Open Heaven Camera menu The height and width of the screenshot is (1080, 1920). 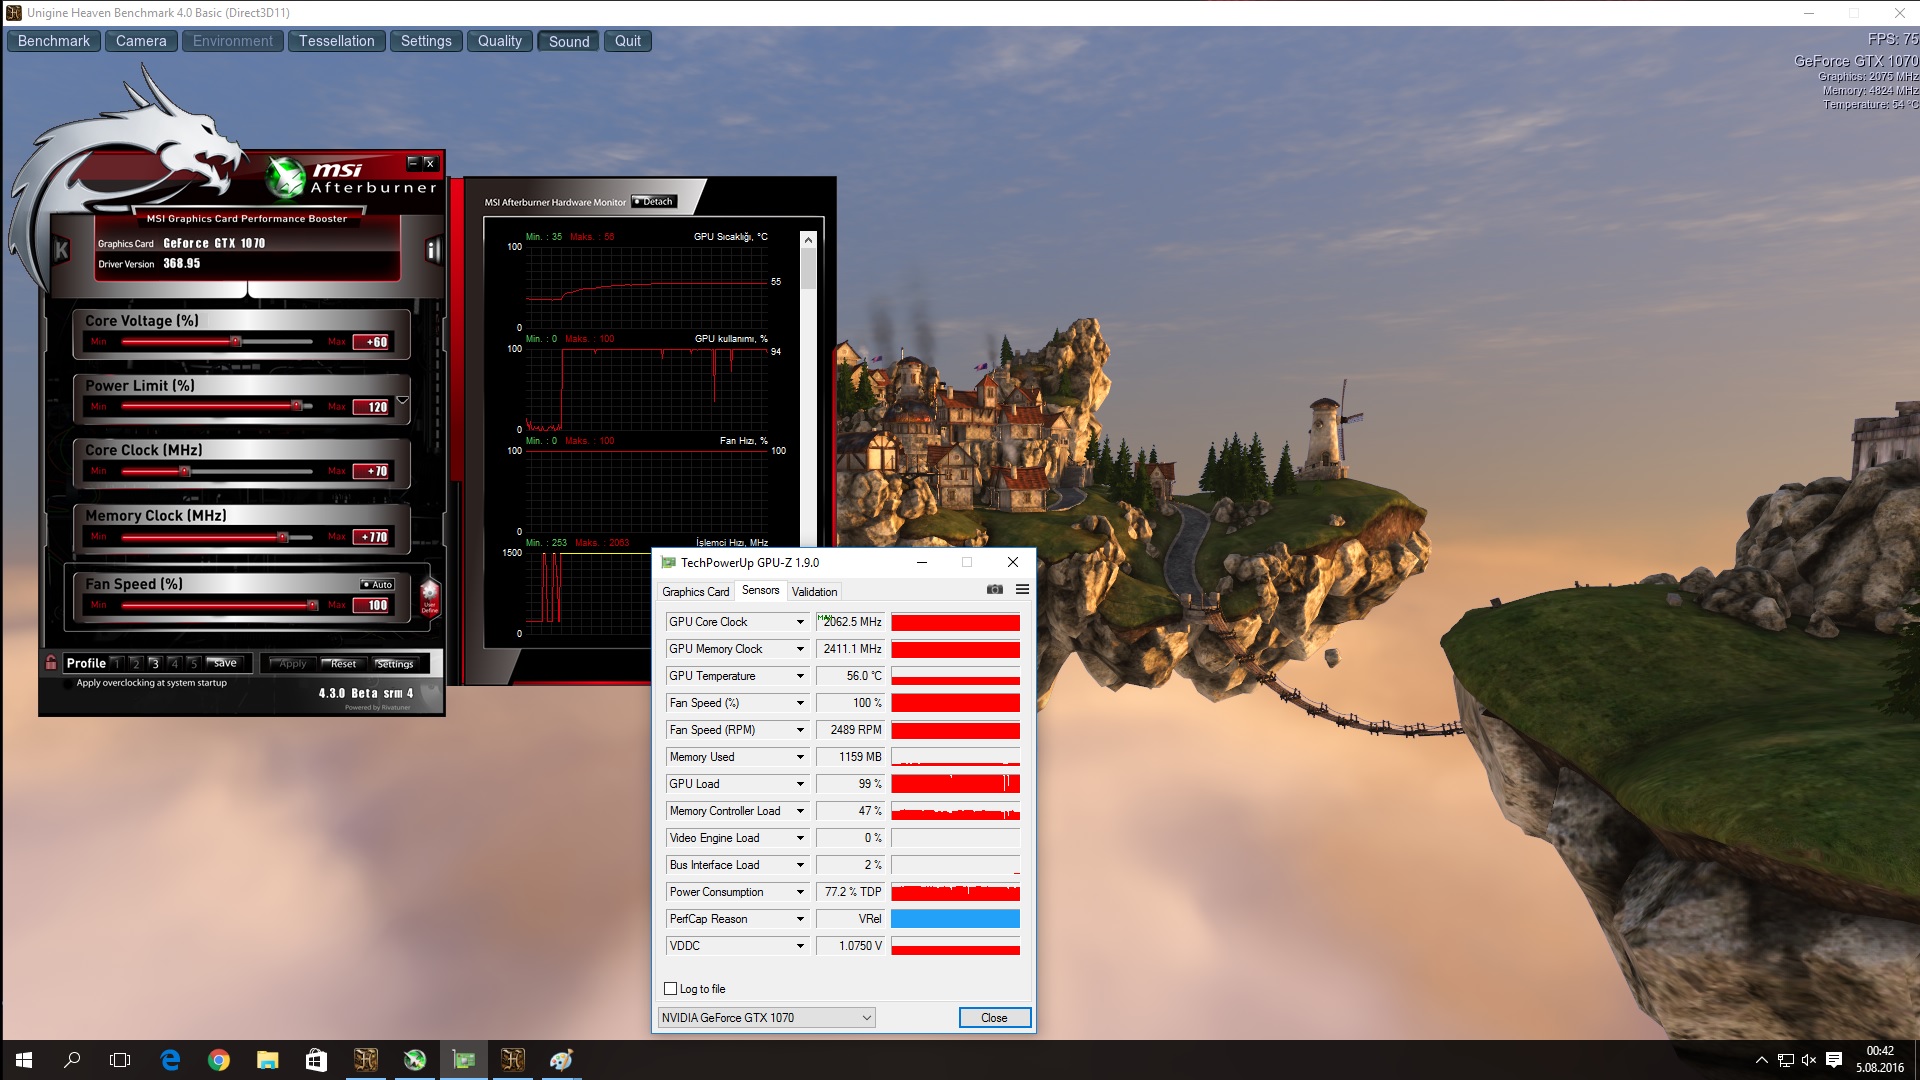pyautogui.click(x=141, y=41)
